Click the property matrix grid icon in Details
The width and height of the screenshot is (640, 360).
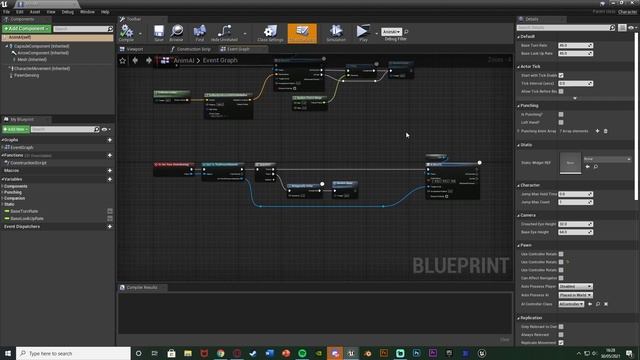tap(622, 28)
